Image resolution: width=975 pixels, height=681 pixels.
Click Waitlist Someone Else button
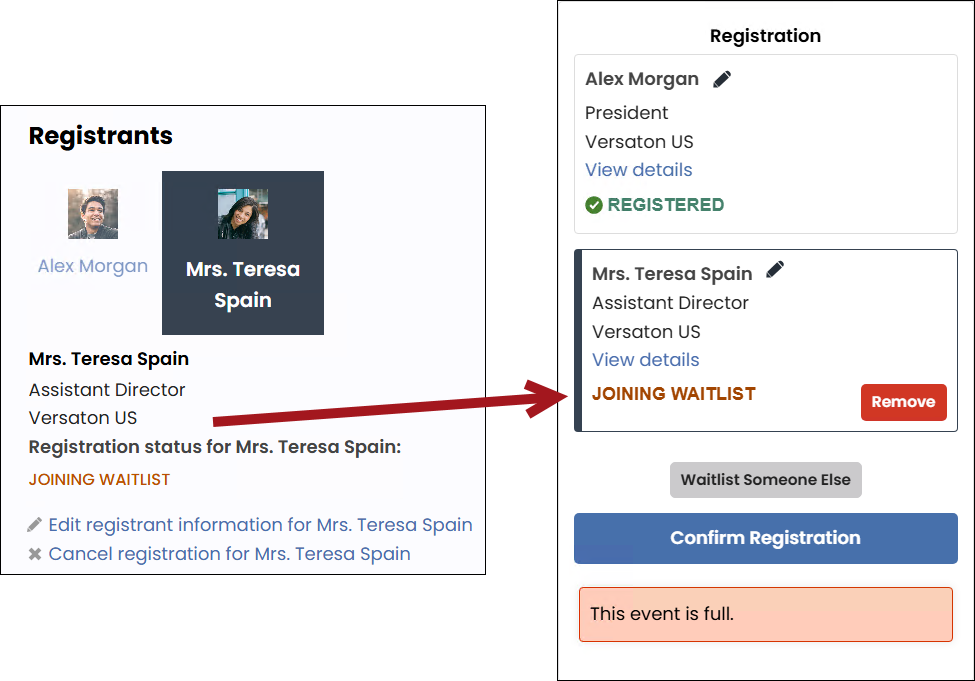tap(765, 479)
